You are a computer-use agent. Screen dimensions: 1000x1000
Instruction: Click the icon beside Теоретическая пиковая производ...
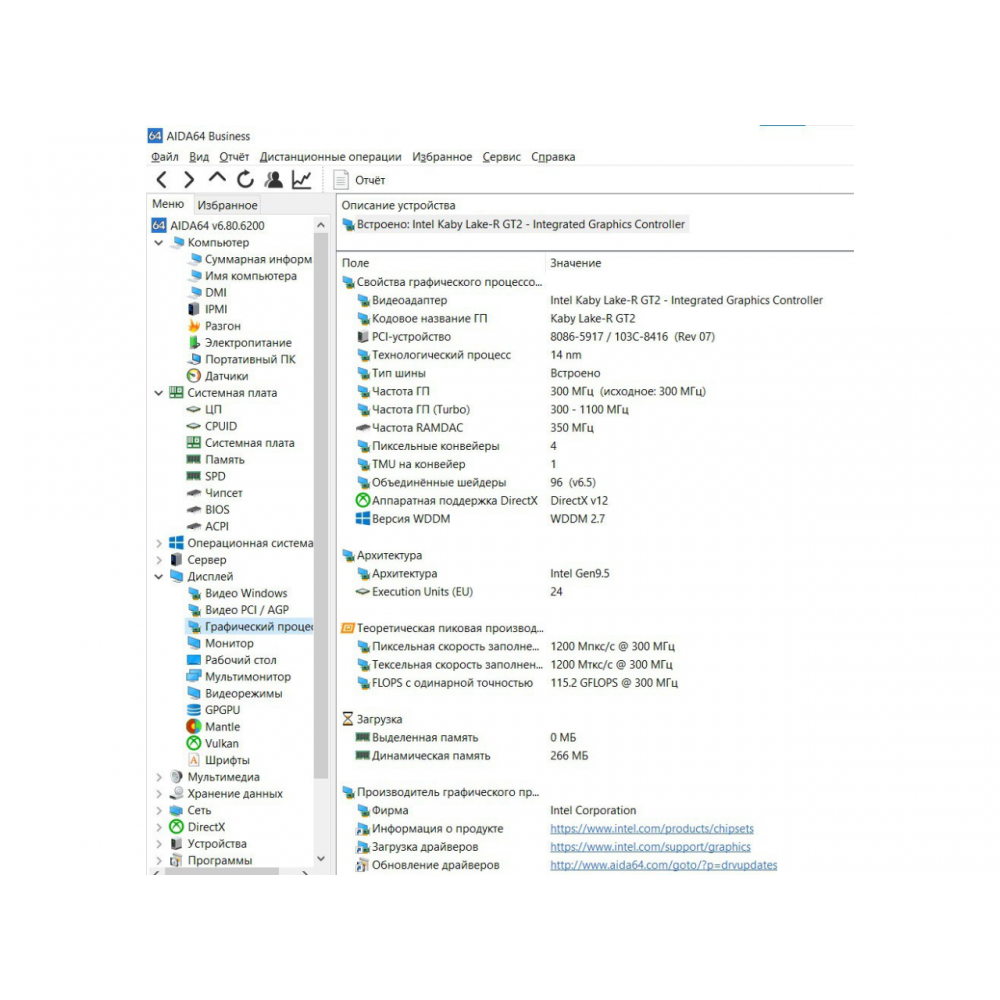[348, 628]
